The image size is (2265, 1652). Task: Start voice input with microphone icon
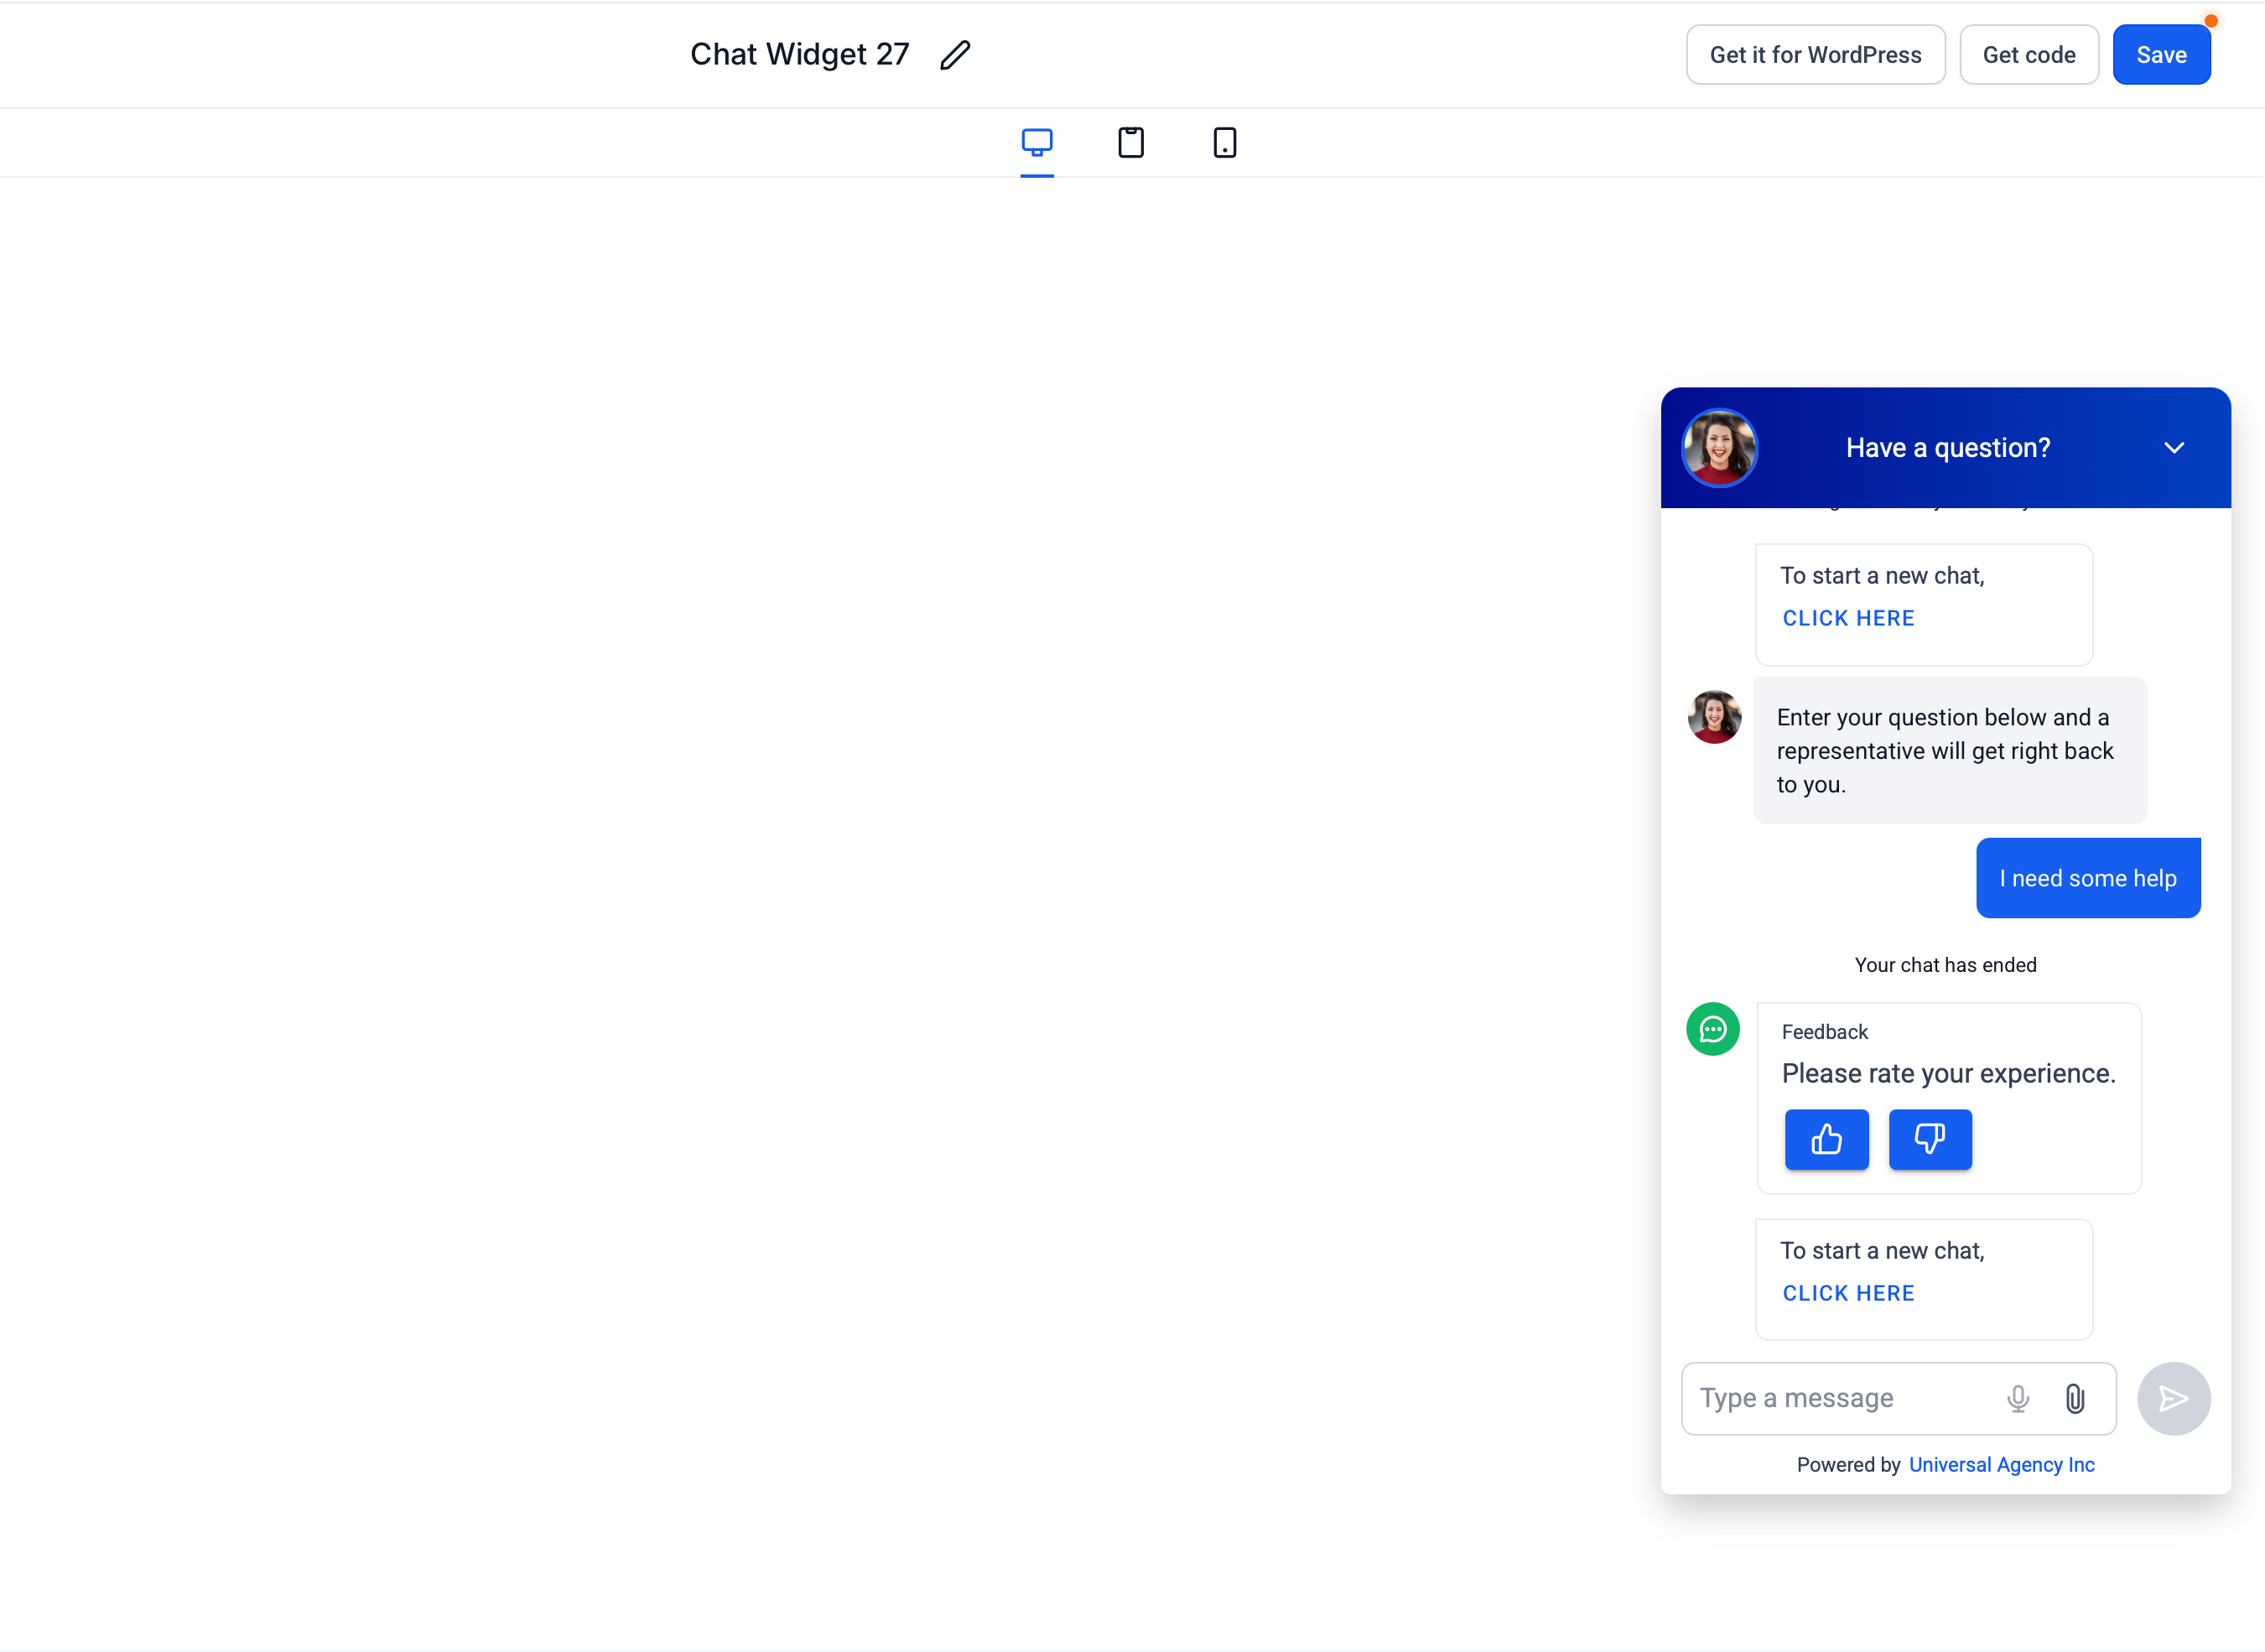[2018, 1398]
